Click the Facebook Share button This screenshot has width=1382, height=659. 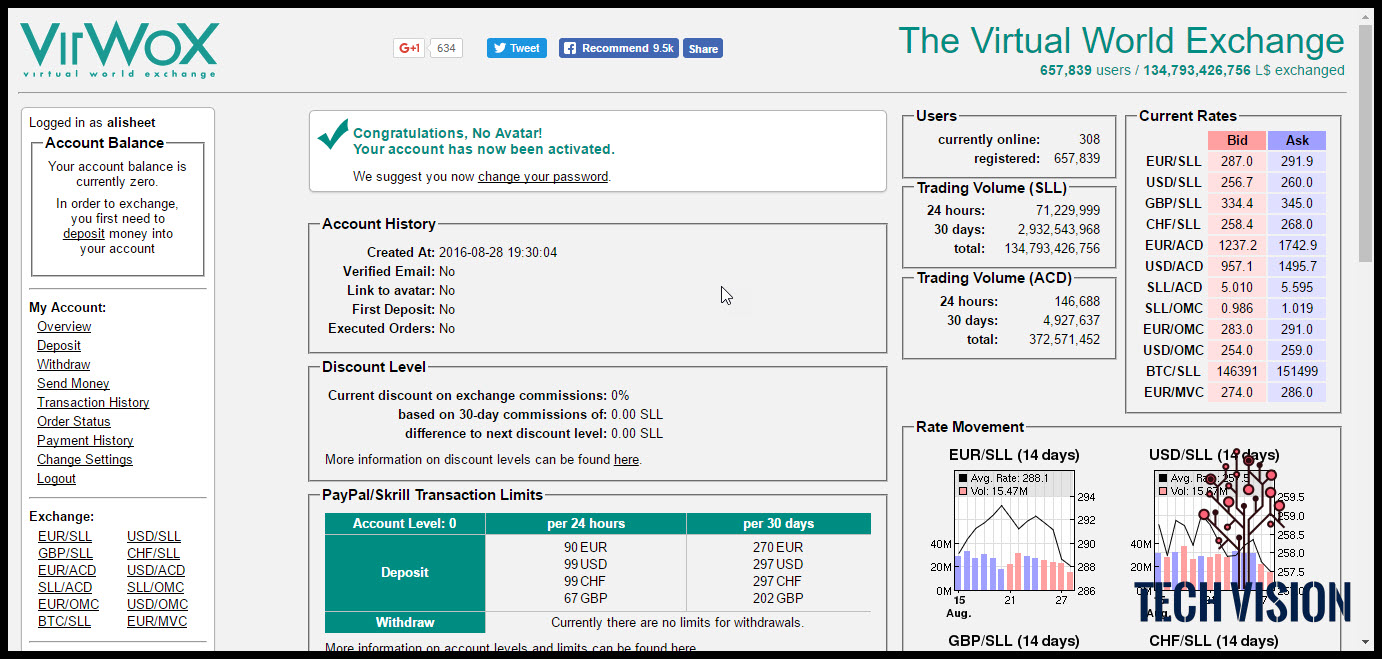(x=703, y=48)
